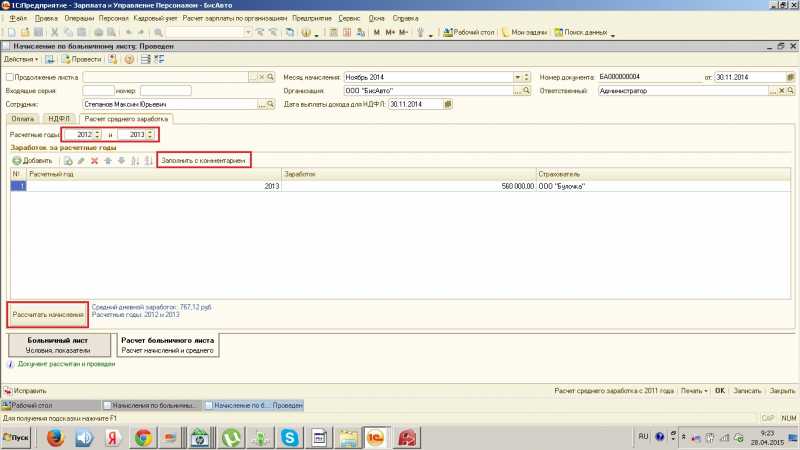Open calendar picker for document date
This screenshot has height=450, width=800.
pyautogui.click(x=790, y=77)
